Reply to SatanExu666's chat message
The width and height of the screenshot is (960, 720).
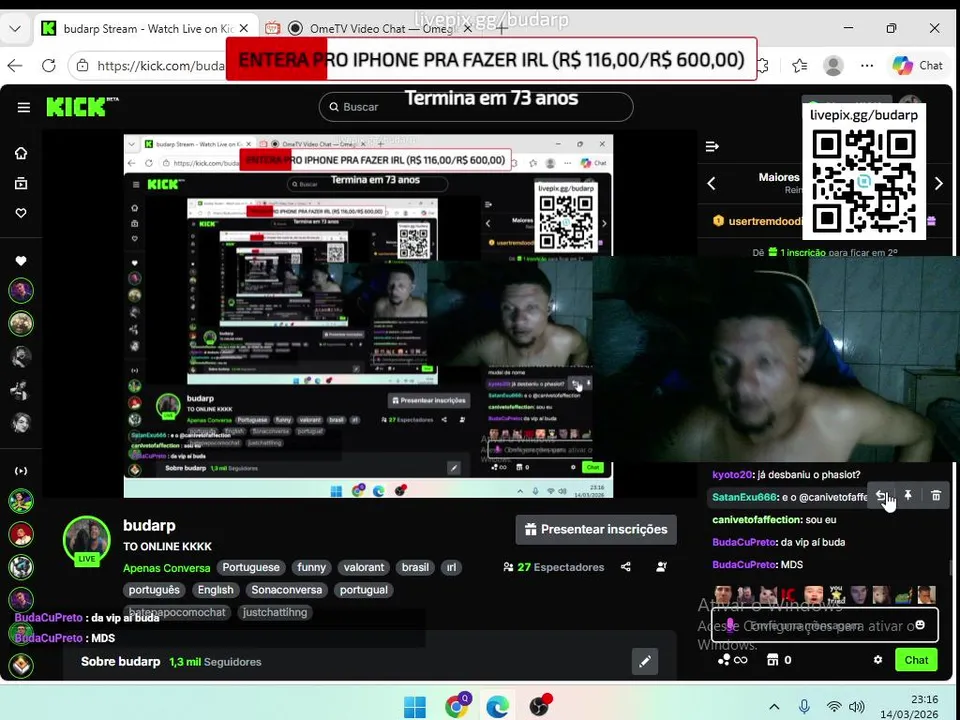click(880, 496)
